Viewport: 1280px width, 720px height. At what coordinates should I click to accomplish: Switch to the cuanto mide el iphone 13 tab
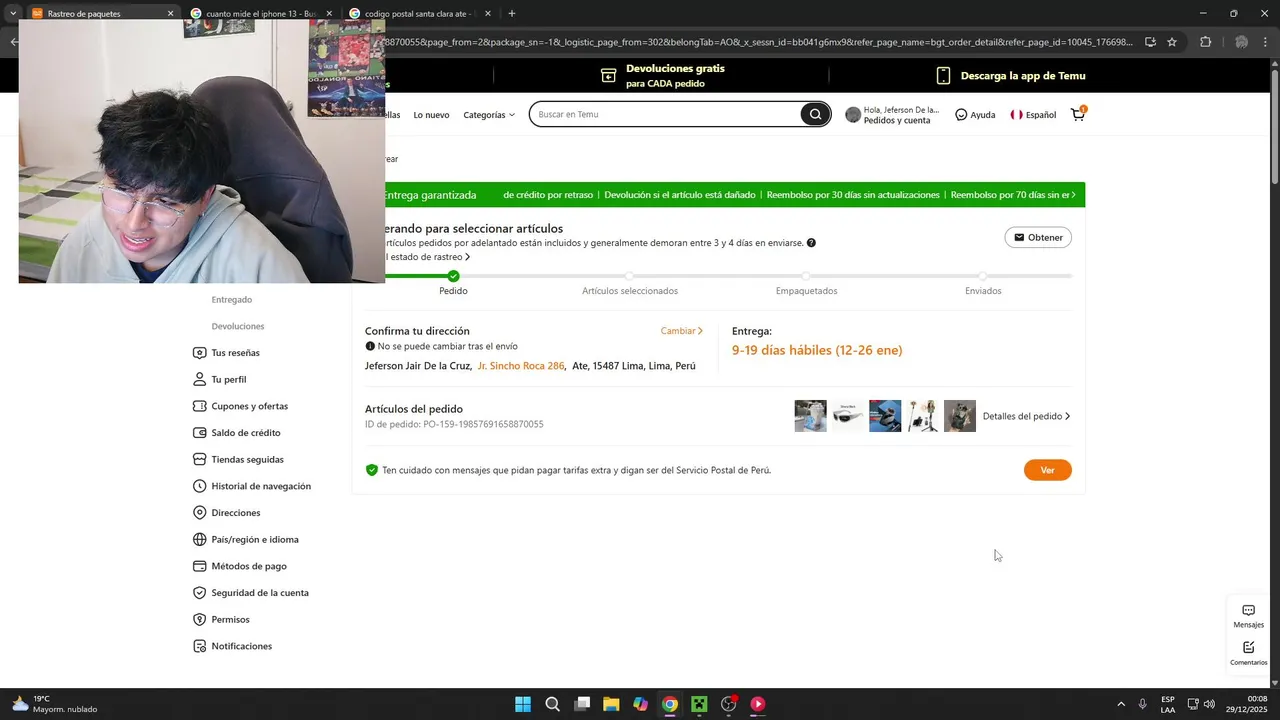[x=262, y=13]
